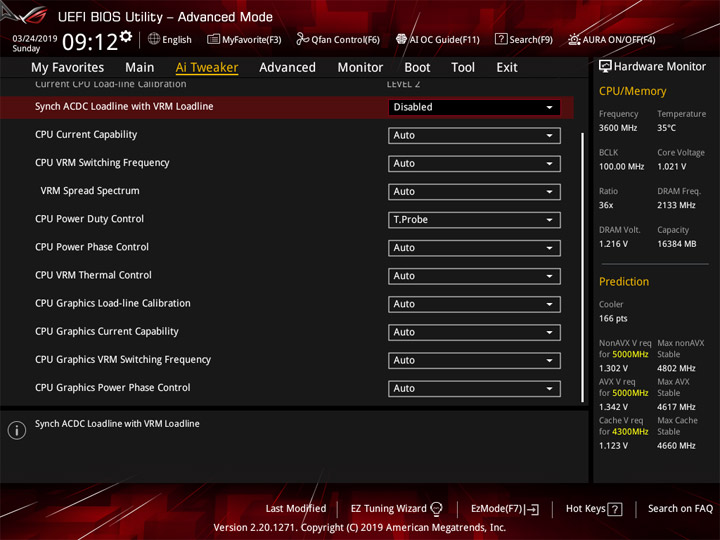The width and height of the screenshot is (720, 540).
Task: Click the 09:12 clock display
Action: (90, 42)
